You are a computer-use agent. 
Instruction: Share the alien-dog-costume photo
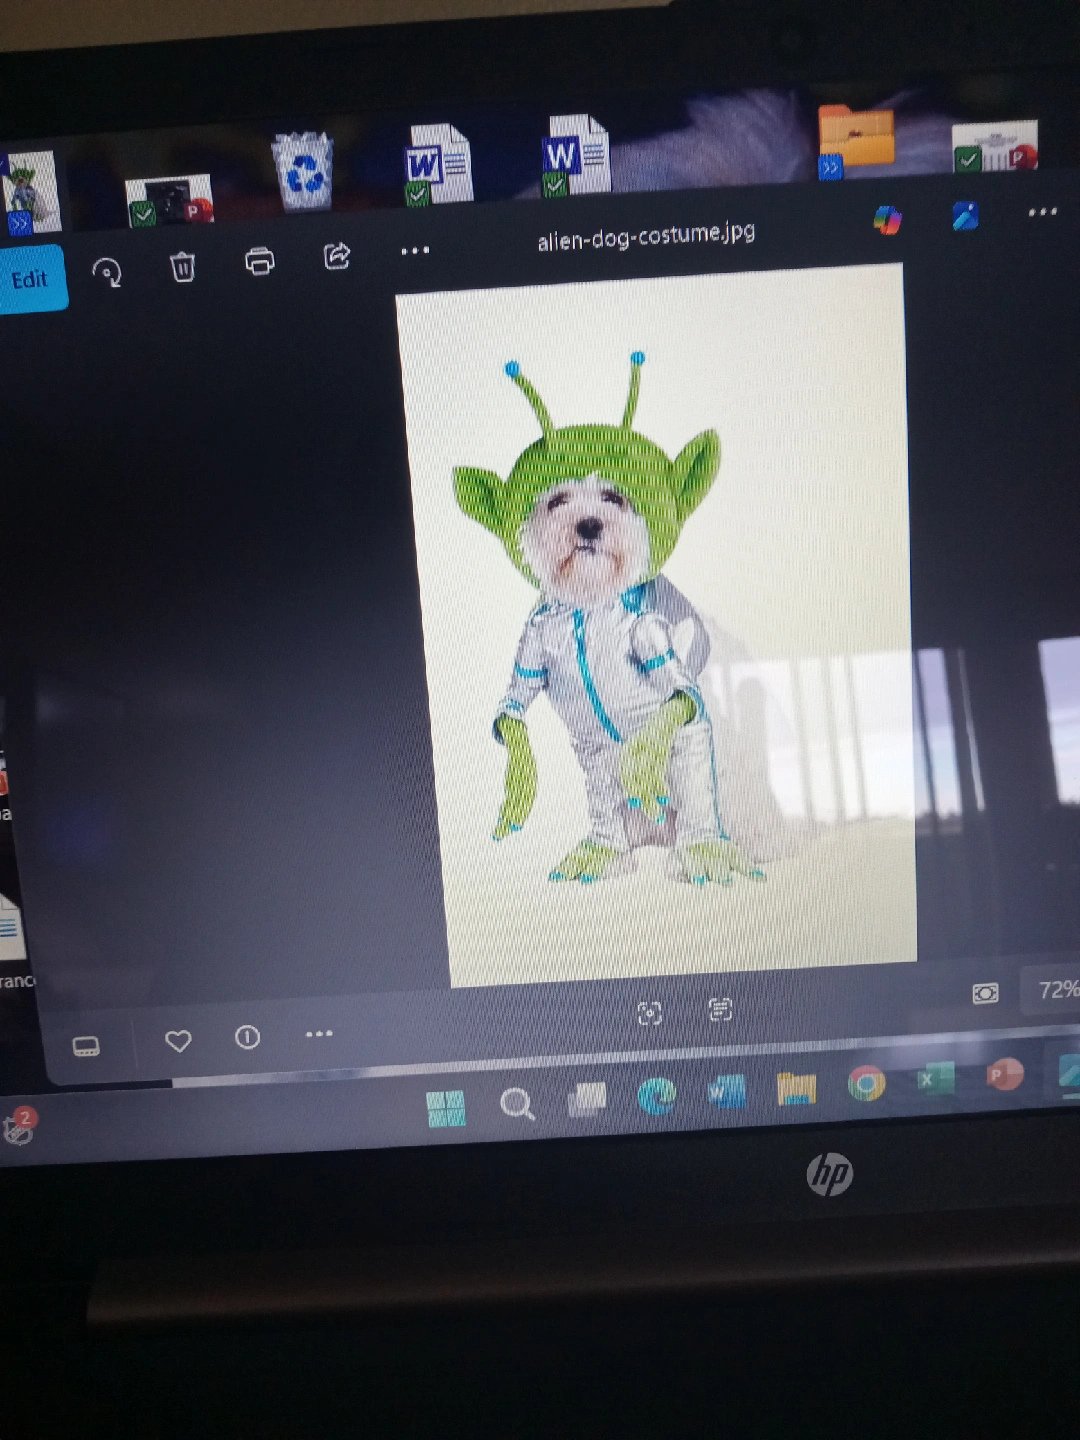click(x=337, y=256)
